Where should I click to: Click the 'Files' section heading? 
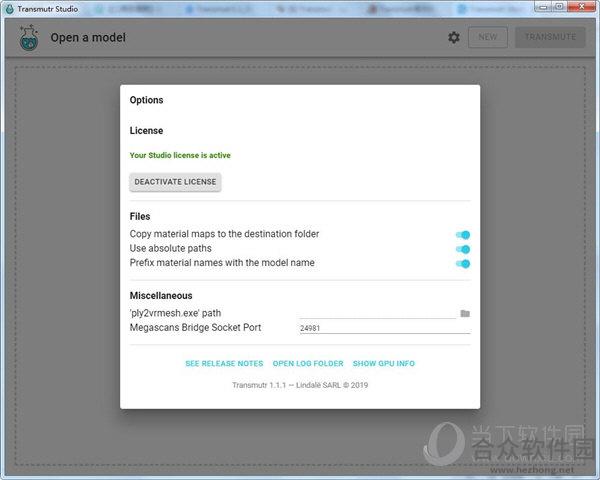140,216
